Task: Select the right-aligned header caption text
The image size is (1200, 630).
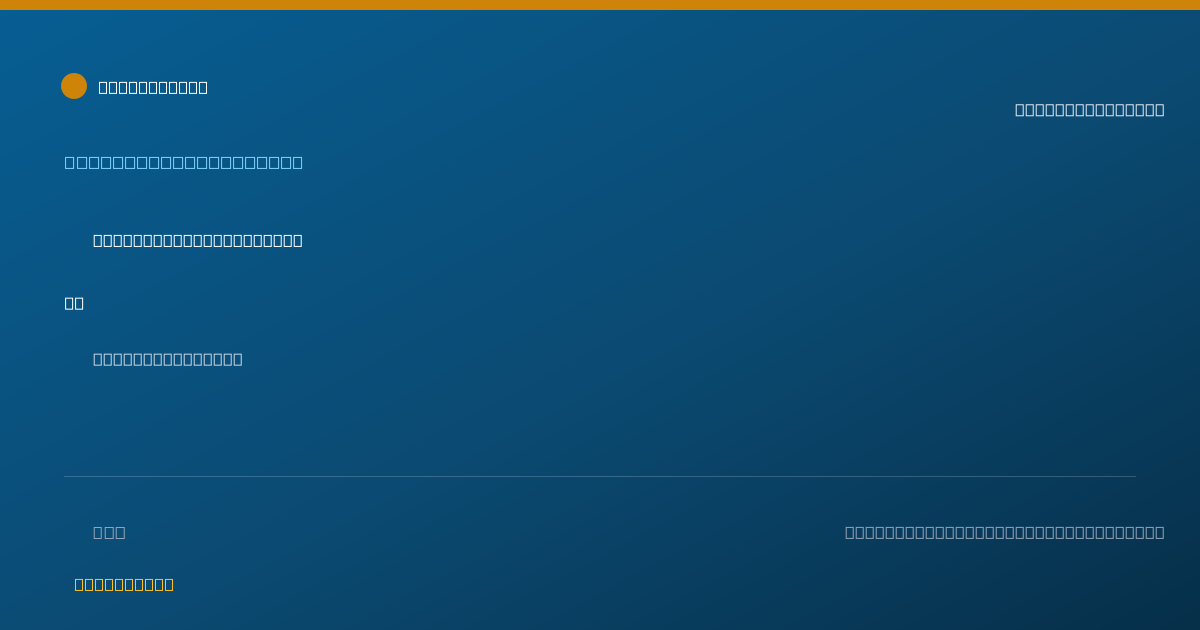Action: click(1089, 110)
